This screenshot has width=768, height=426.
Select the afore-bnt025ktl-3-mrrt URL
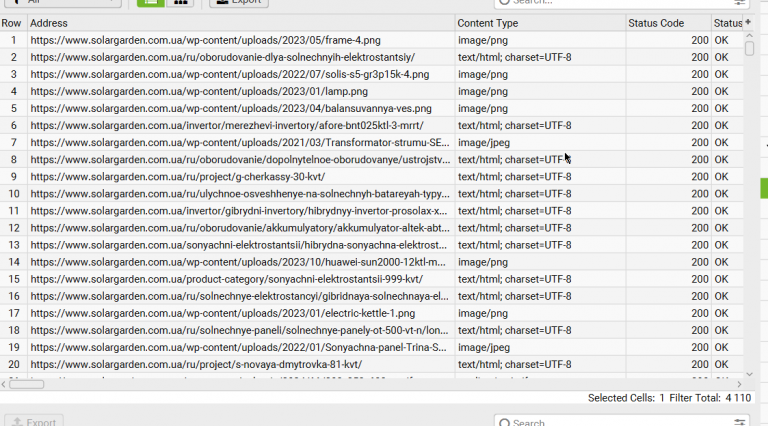click(x=227, y=125)
